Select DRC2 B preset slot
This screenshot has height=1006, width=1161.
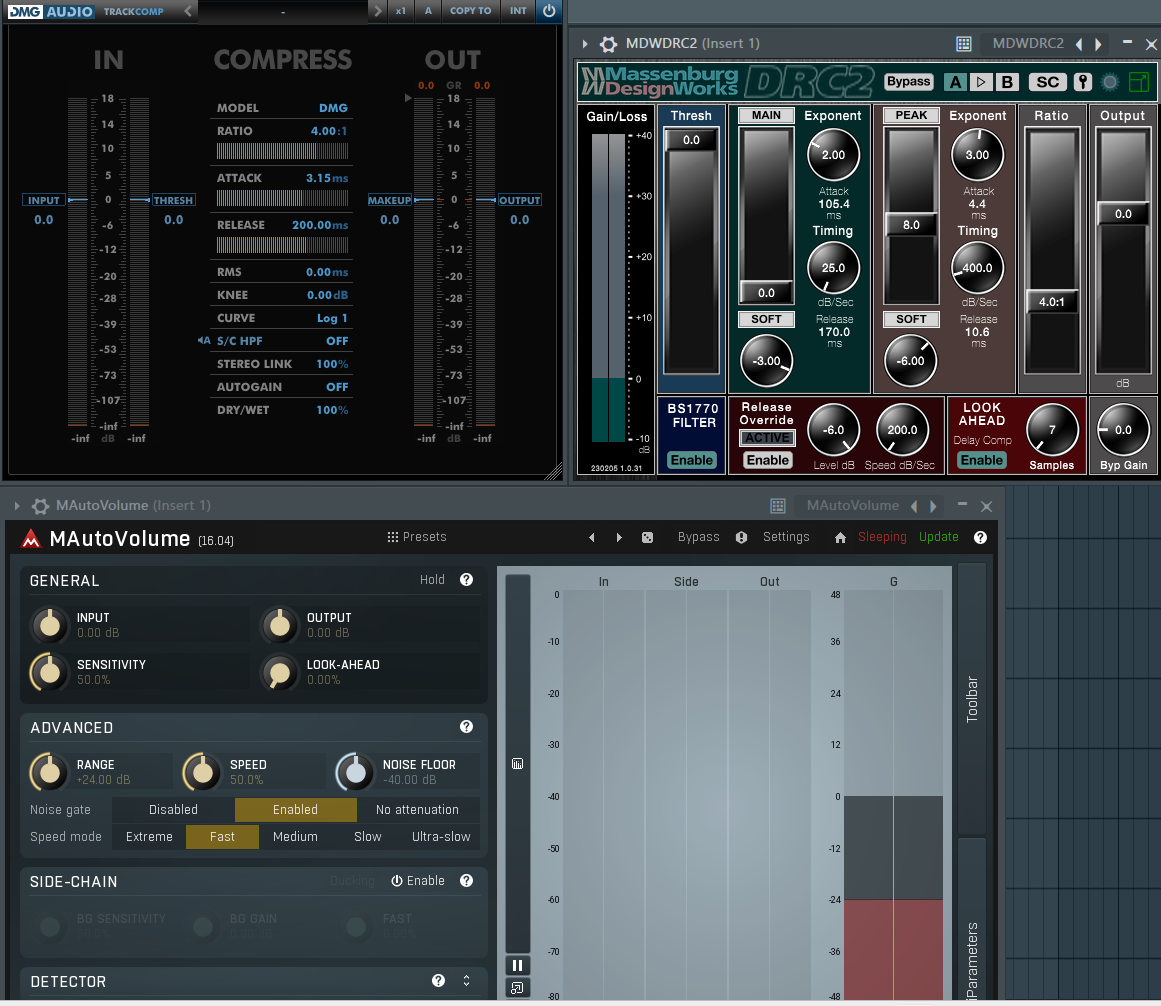pos(1007,81)
